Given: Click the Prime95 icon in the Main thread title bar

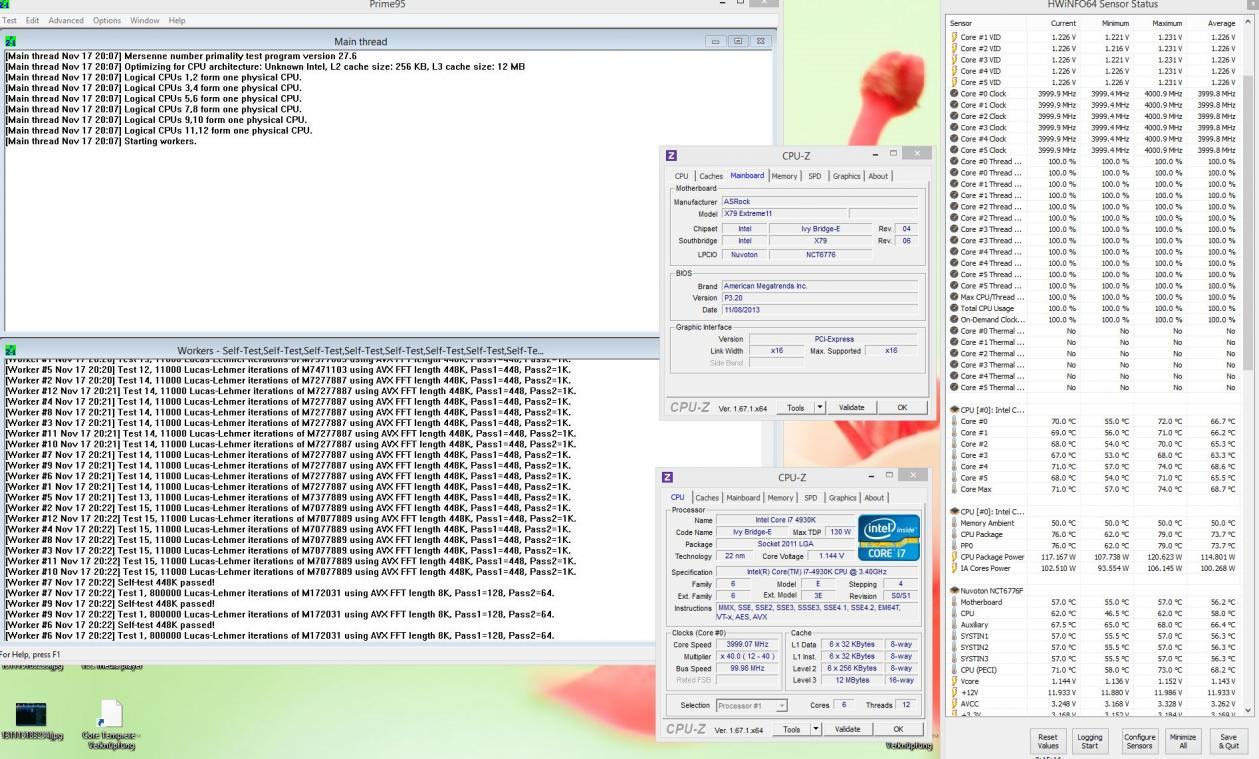Looking at the screenshot, I should click(11, 42).
